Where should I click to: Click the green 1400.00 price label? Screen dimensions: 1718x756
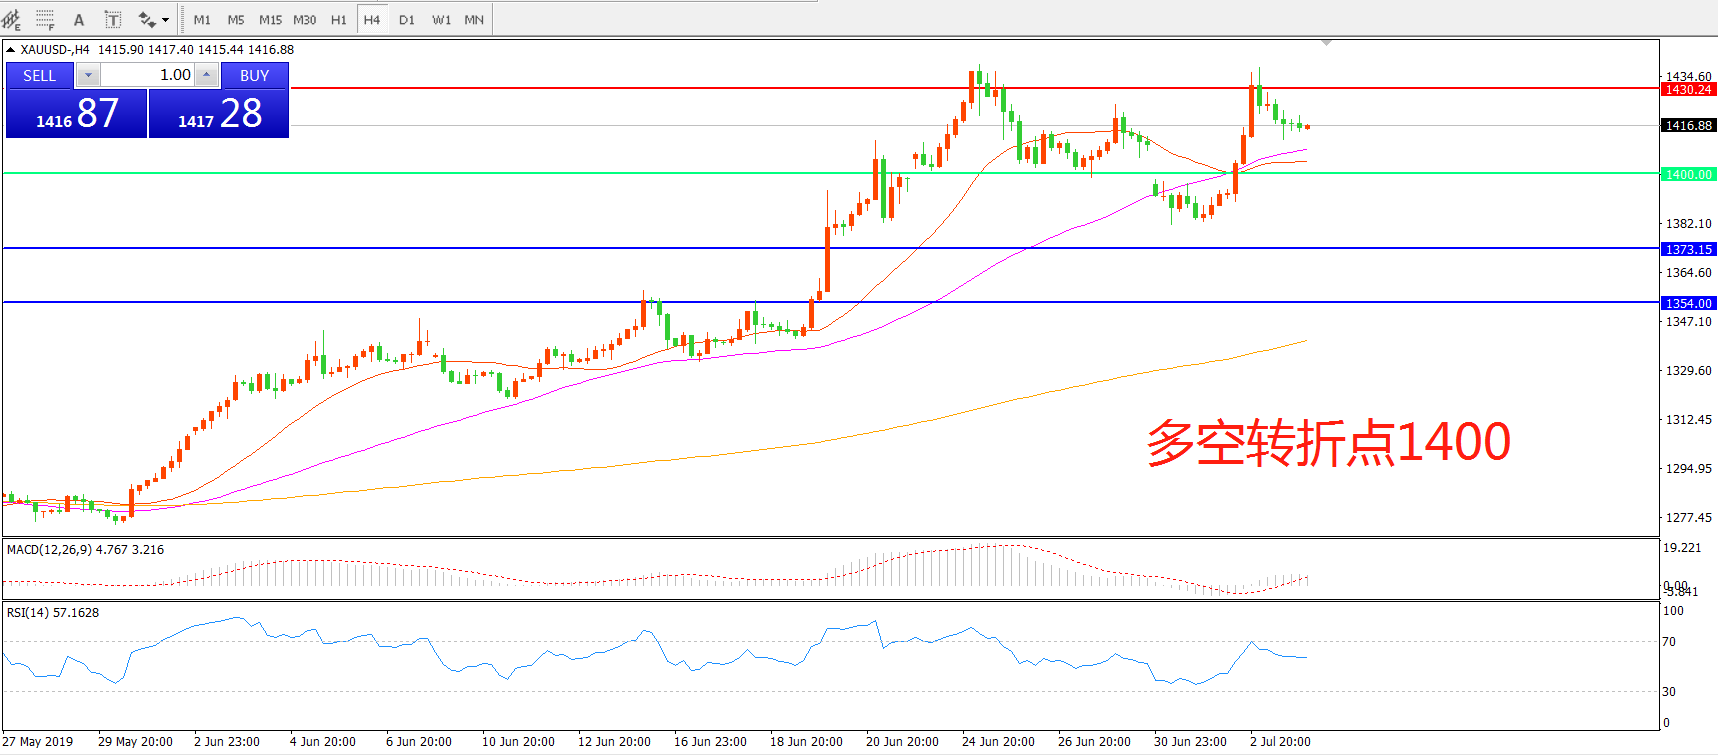pyautogui.click(x=1688, y=174)
